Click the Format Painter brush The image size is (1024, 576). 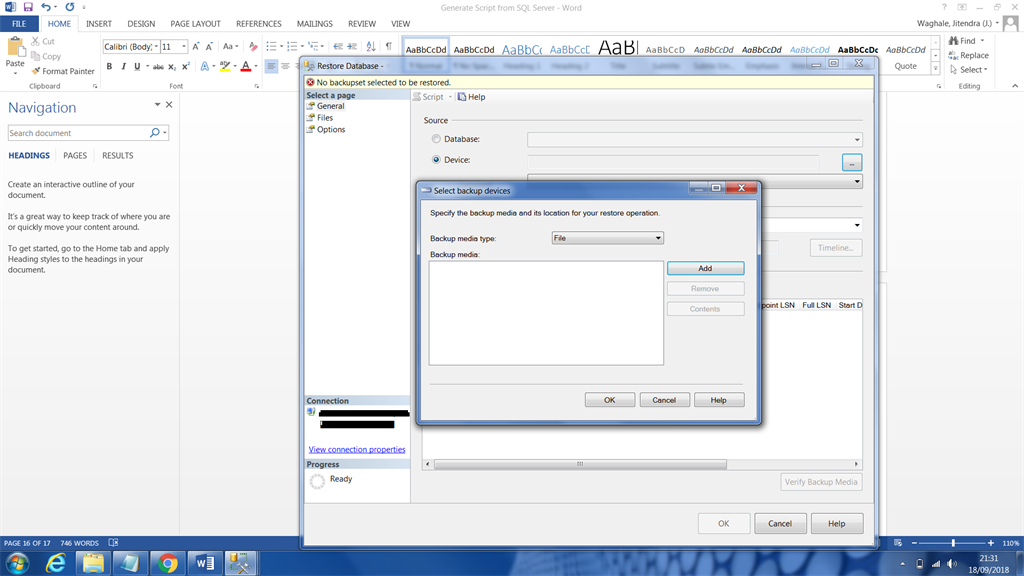click(x=63, y=71)
